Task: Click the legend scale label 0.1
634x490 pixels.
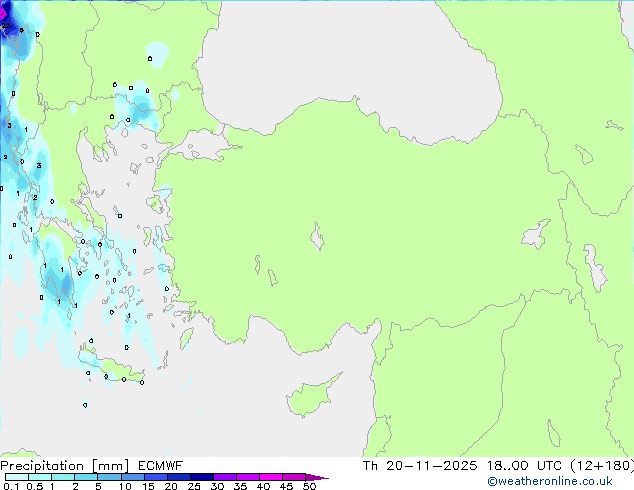Action: pos(10,487)
